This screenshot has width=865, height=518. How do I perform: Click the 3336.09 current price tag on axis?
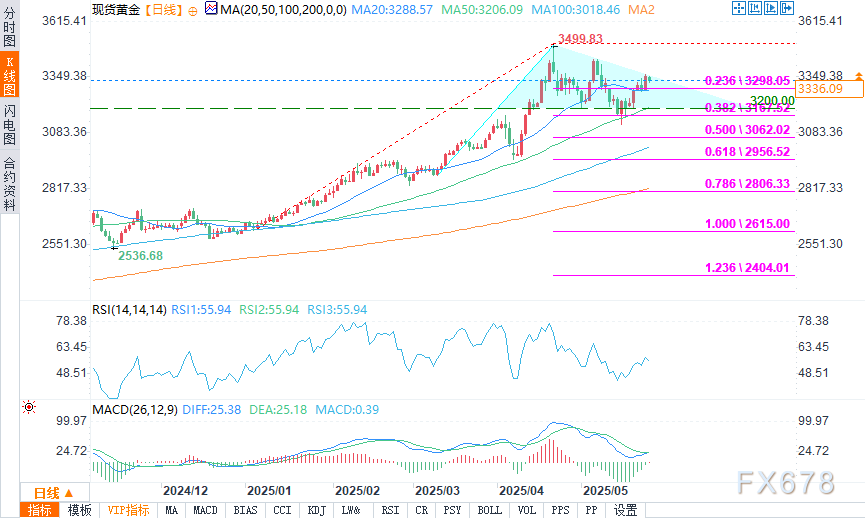tap(816, 89)
